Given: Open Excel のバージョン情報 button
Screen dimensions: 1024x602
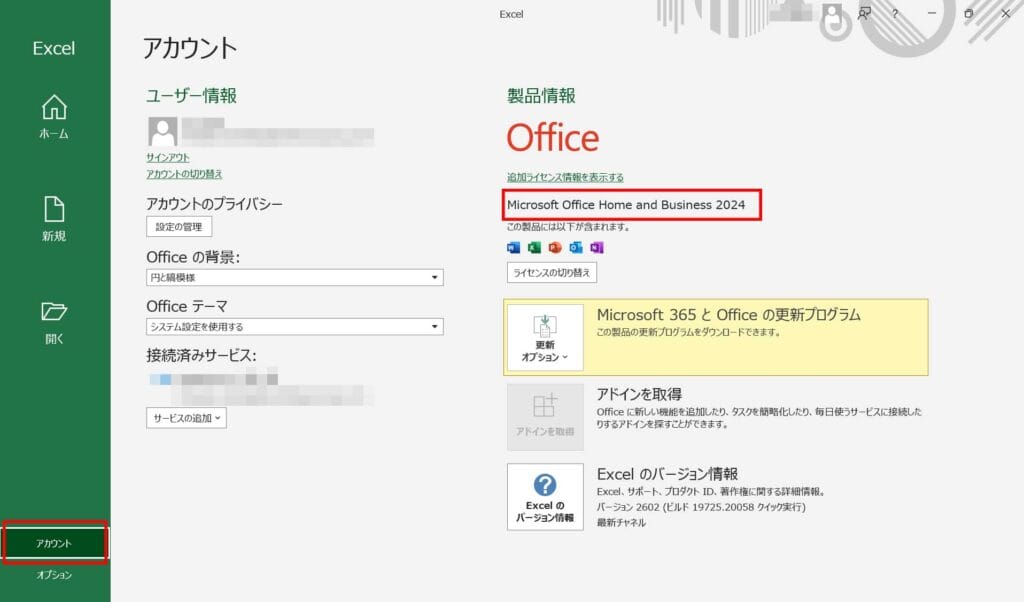Looking at the screenshot, I should coord(545,496).
